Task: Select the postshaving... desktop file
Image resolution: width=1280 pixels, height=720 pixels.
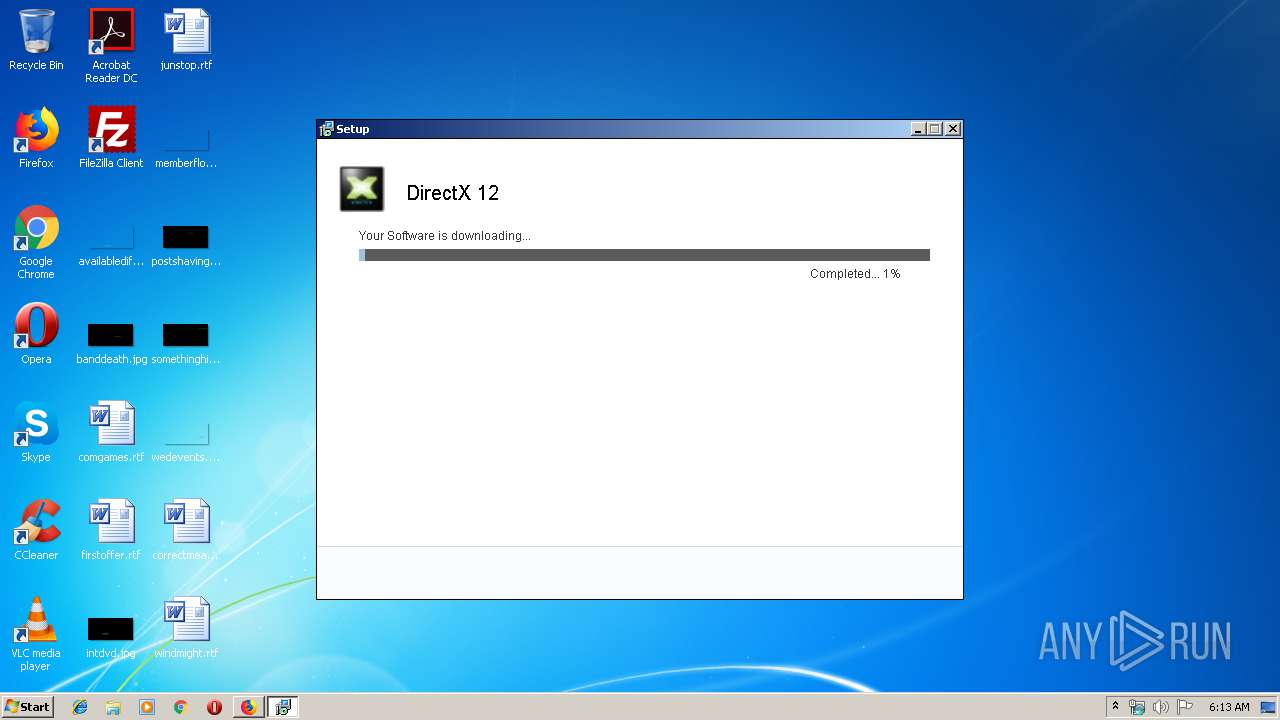Action: 186,246
